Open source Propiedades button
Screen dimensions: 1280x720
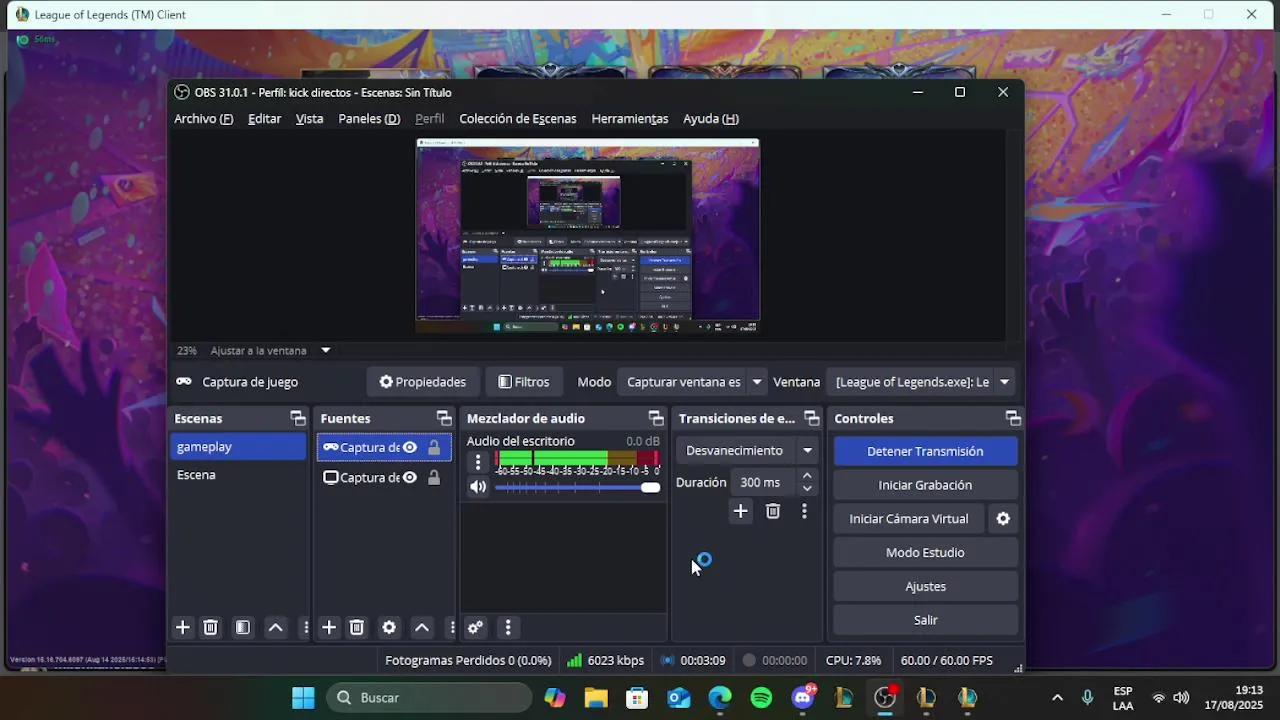(422, 382)
